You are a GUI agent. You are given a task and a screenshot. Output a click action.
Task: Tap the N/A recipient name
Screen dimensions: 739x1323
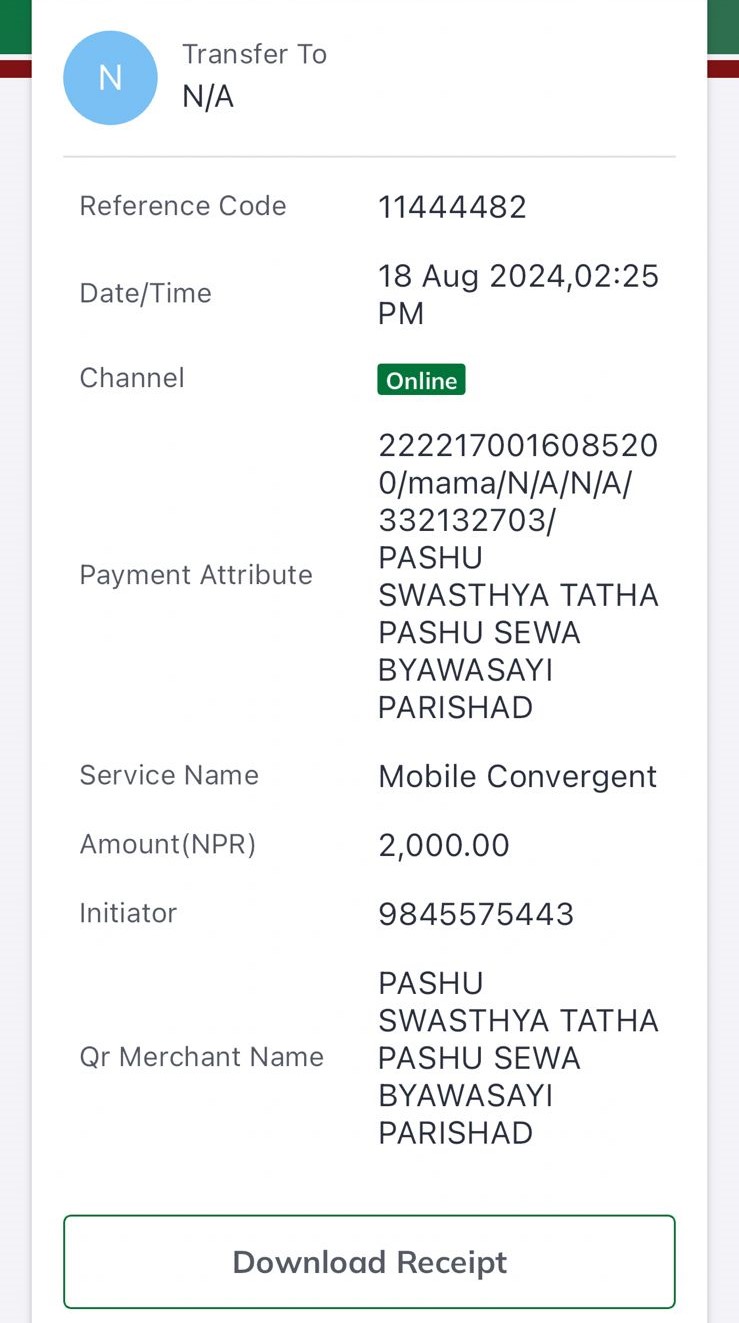click(x=208, y=97)
